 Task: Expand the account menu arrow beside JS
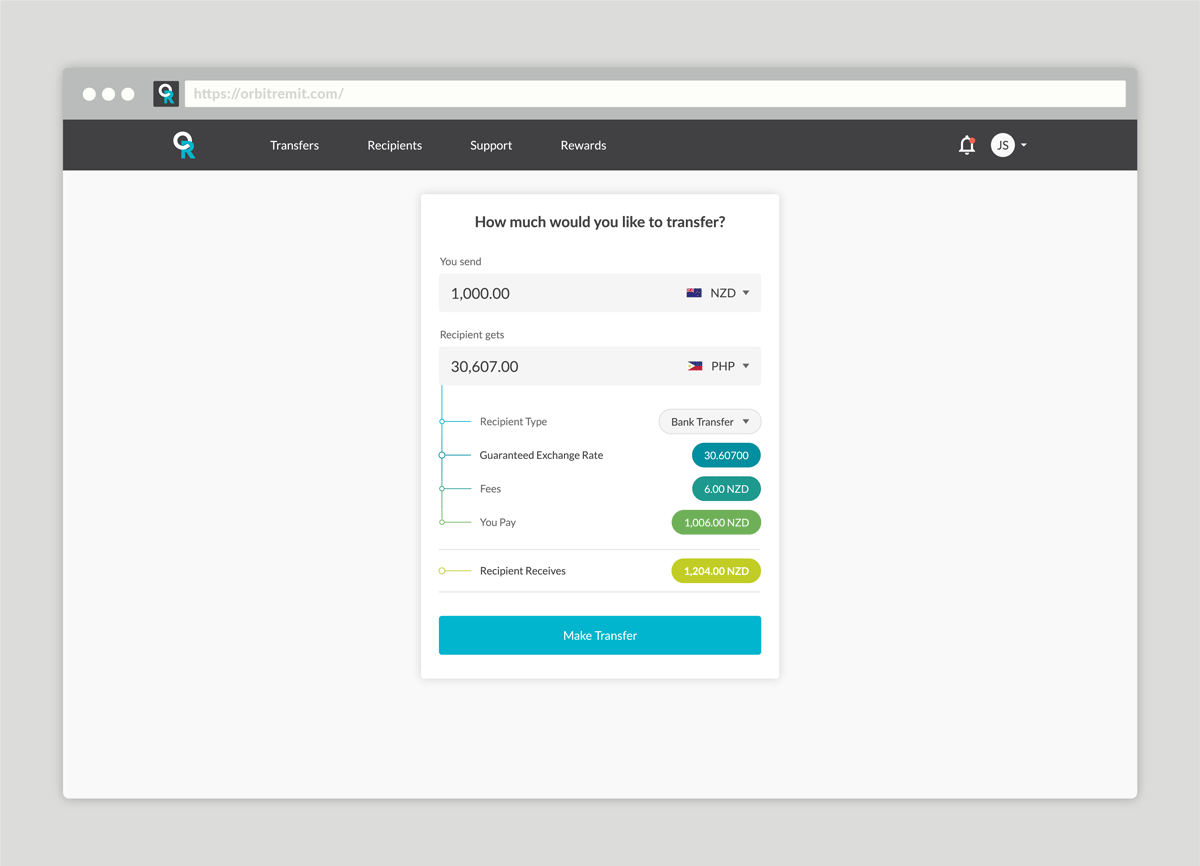[1023, 146]
